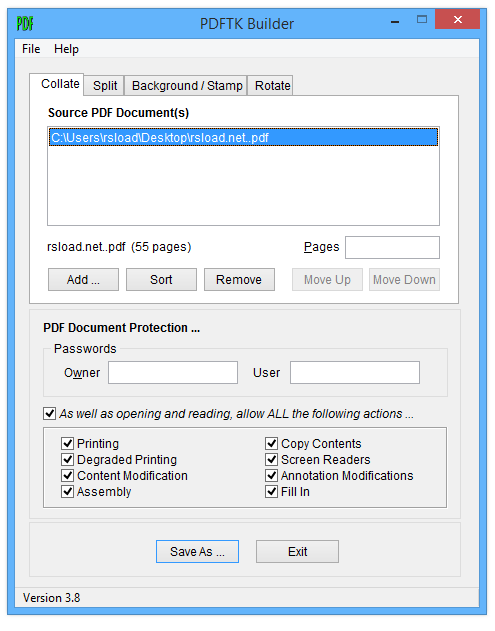Focus the User password field
This screenshot has height=631, width=495.
pyautogui.click(x=355, y=373)
